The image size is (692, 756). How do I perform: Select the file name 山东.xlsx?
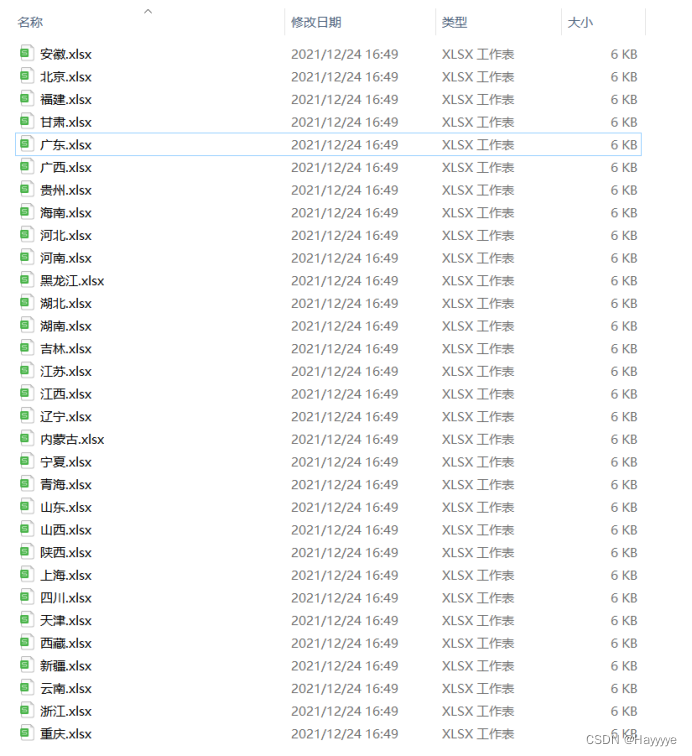[66, 507]
